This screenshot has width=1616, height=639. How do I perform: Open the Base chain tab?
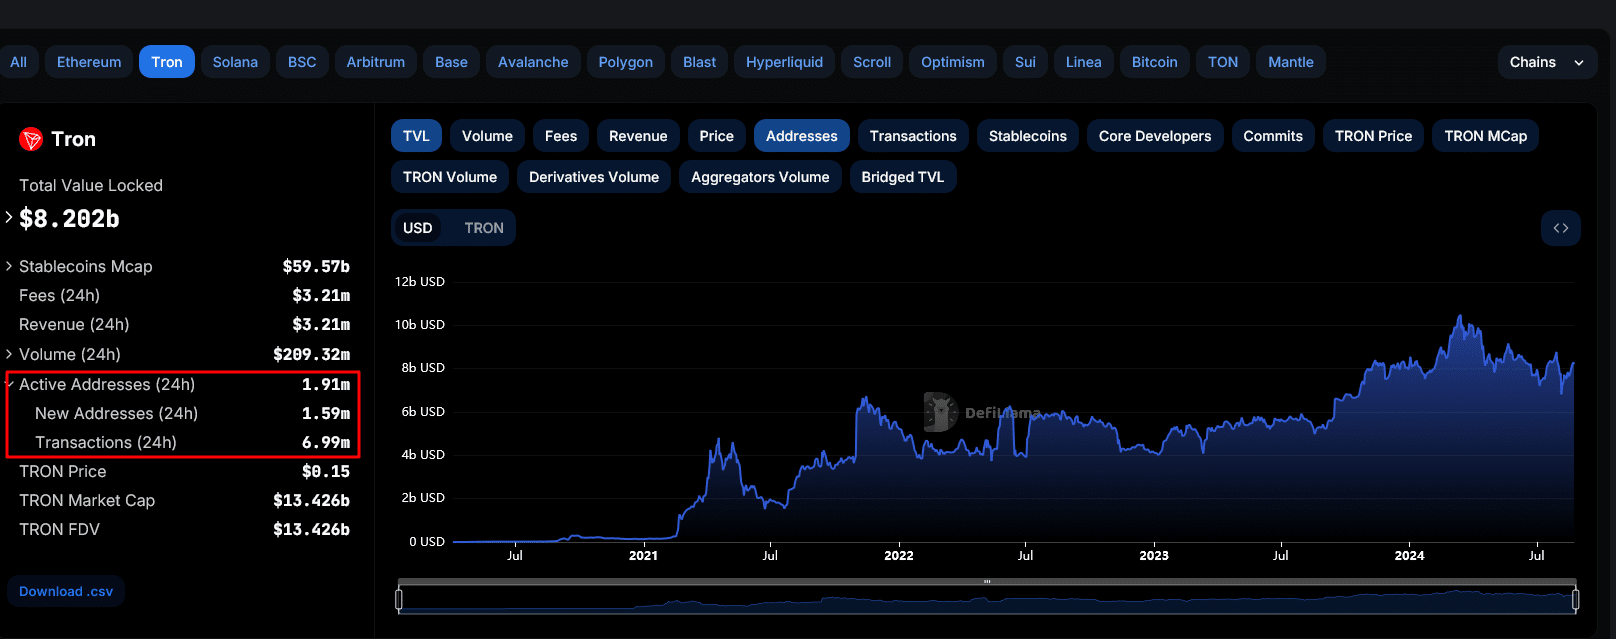point(451,62)
